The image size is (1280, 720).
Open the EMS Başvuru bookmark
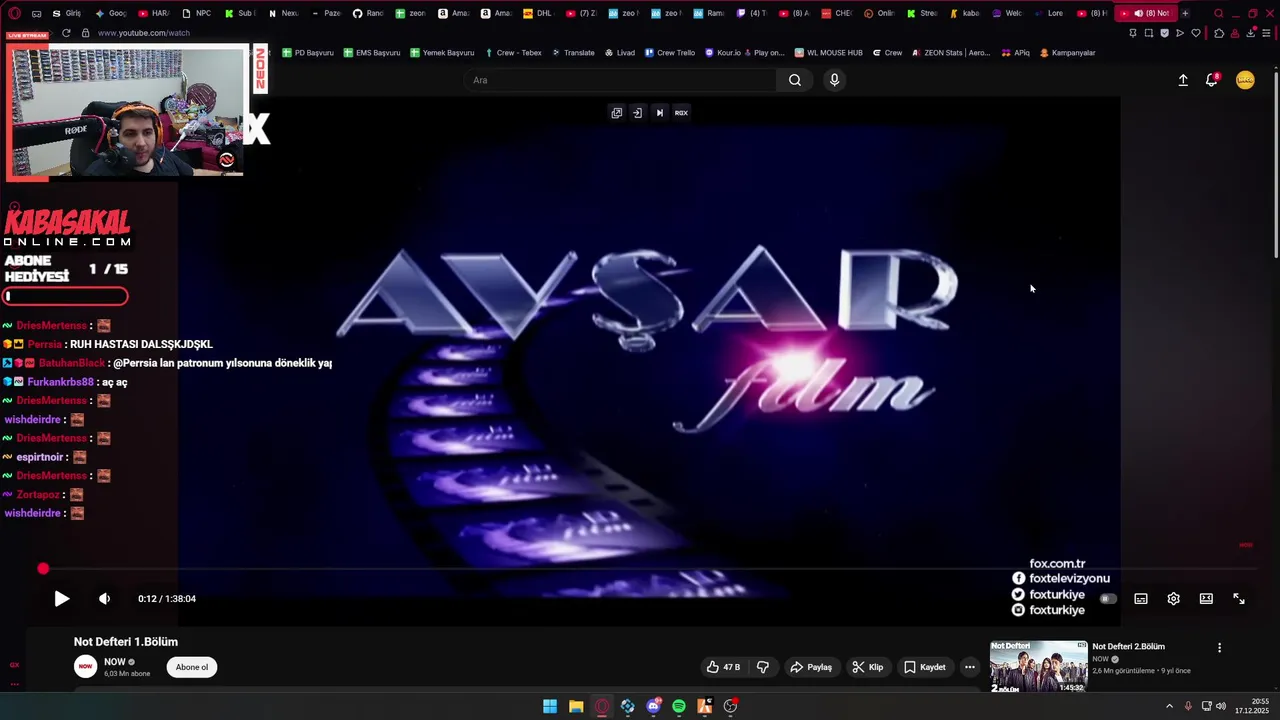coord(372,53)
